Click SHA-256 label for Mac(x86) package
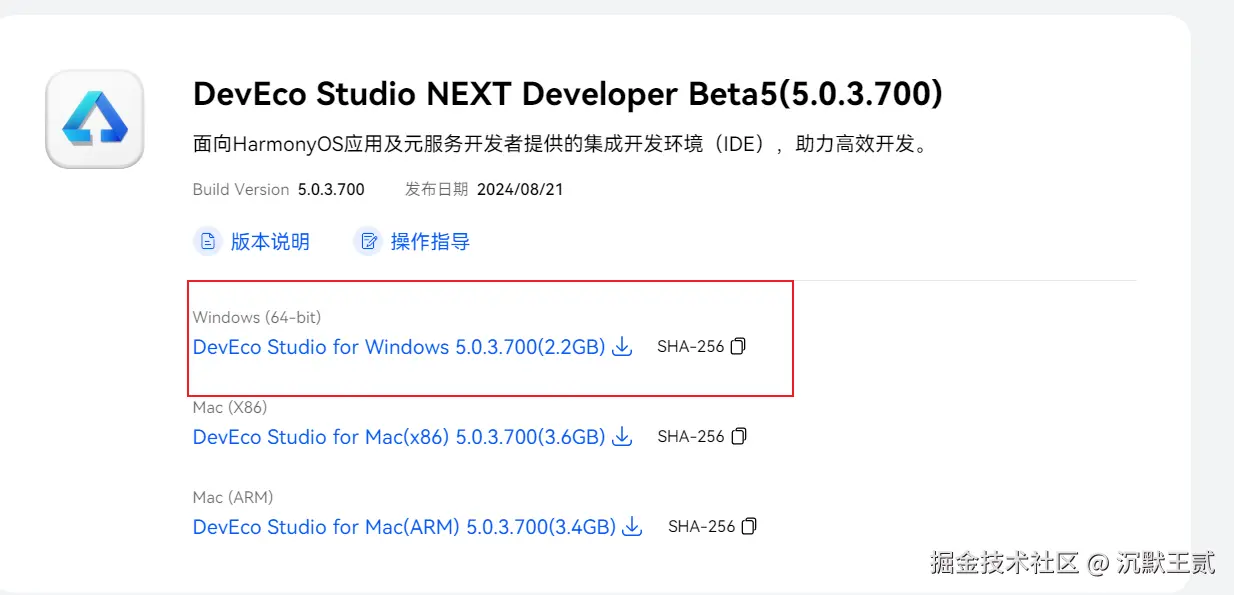The image size is (1234, 595). 690,437
